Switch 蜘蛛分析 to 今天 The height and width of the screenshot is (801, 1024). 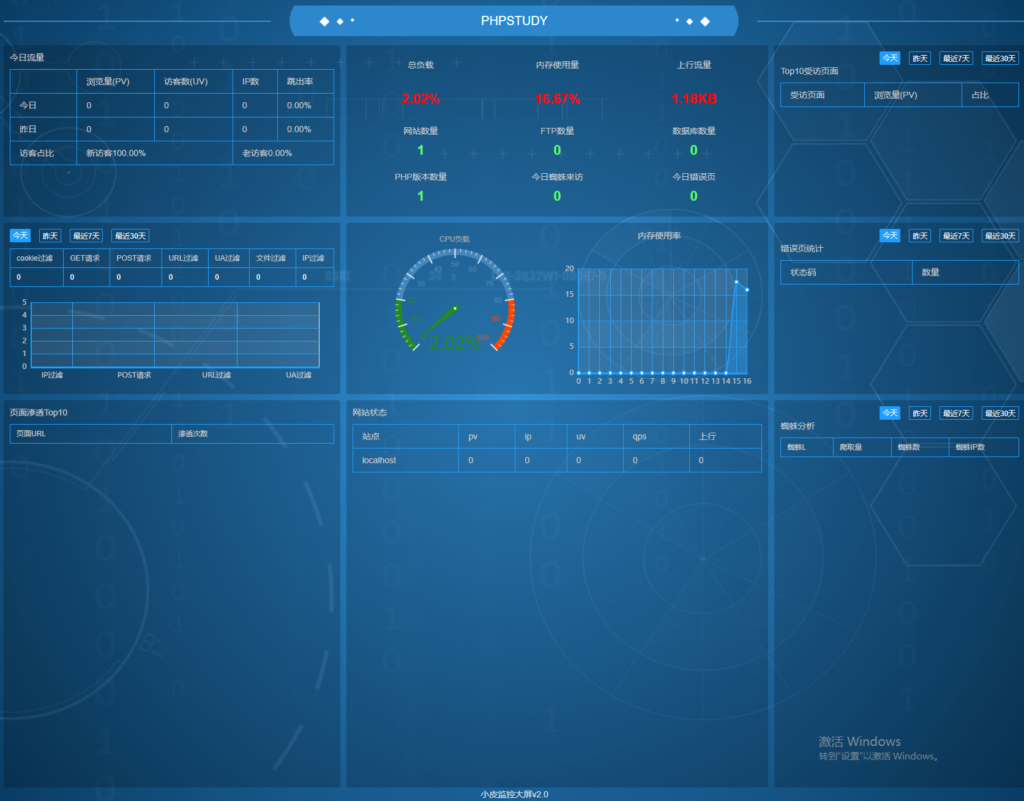889,413
